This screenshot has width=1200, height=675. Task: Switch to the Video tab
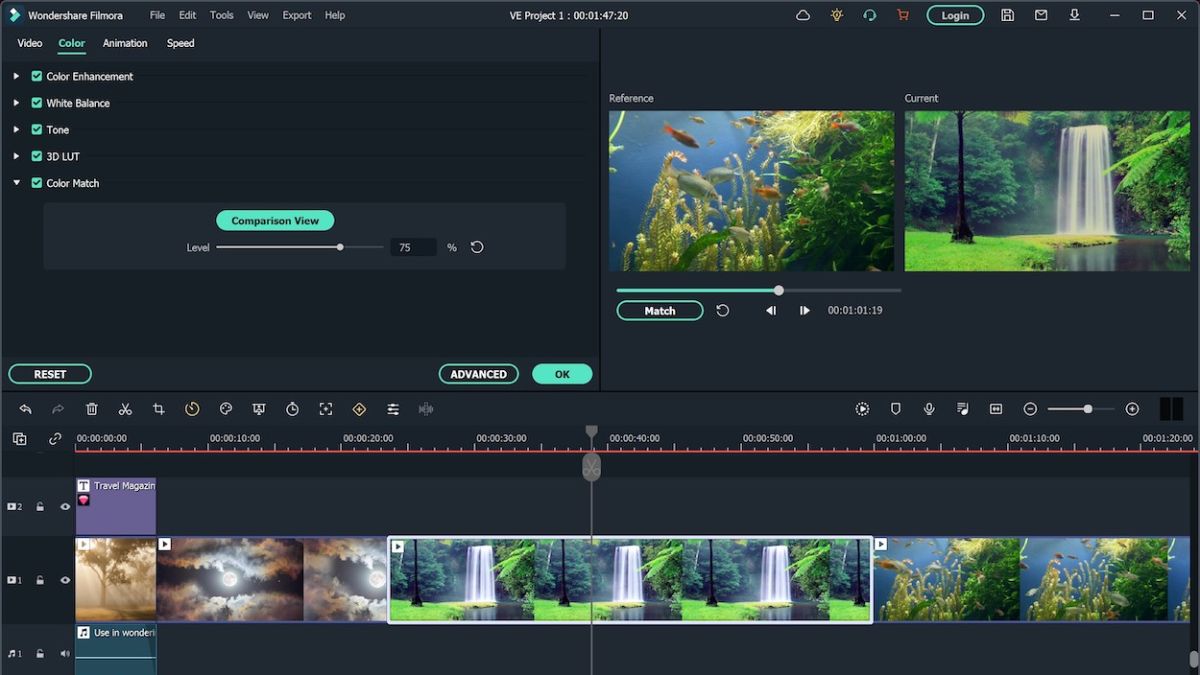(30, 43)
